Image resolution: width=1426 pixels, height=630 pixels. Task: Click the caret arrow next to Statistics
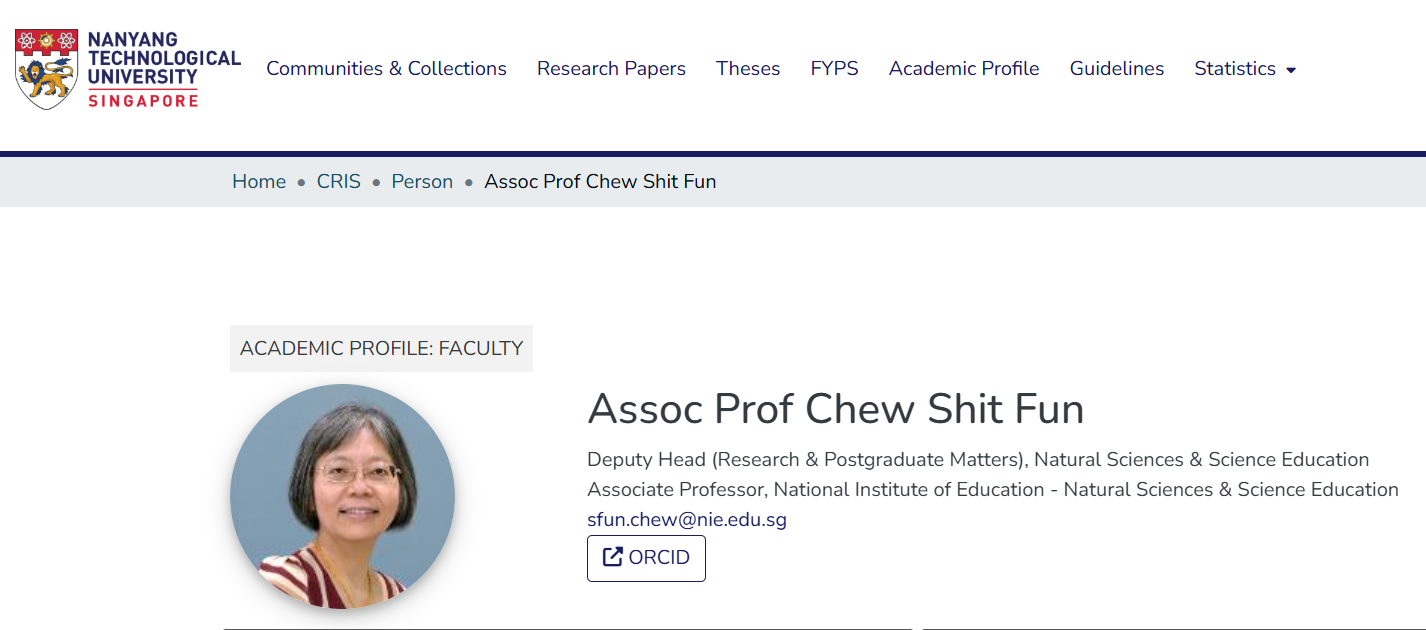pos(1291,70)
